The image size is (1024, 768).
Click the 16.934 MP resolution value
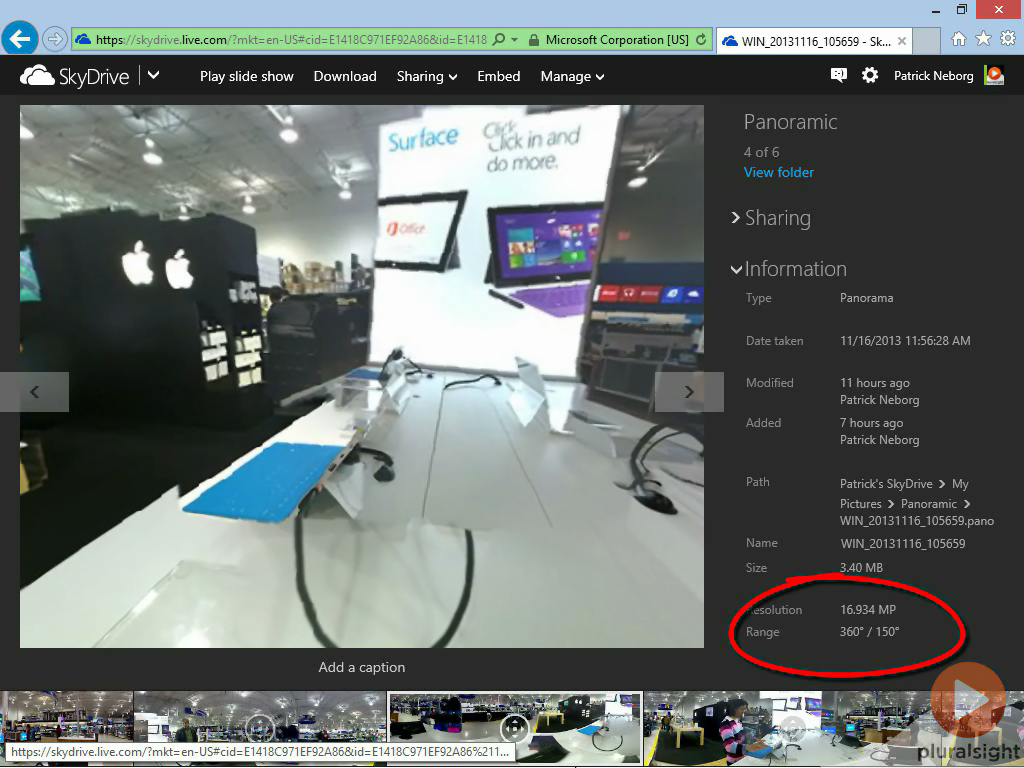tap(868, 610)
